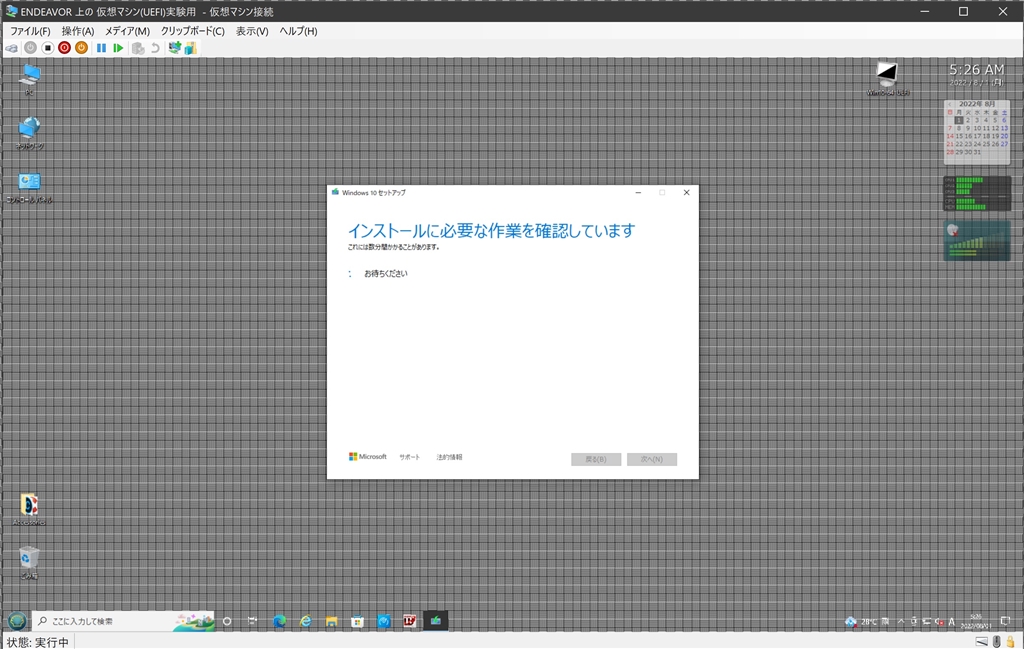The width and height of the screenshot is (1024, 649).
Task: Open the guest Start menu button
Action: click(x=17, y=621)
